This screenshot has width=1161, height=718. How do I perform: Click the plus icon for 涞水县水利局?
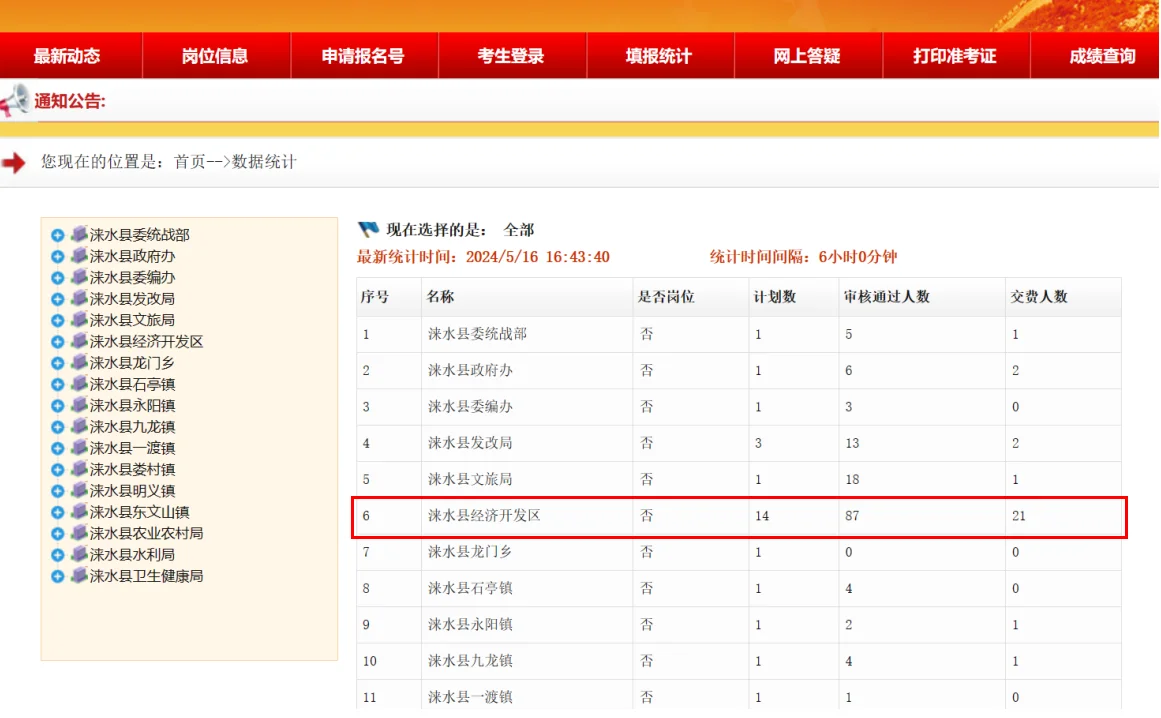[58, 556]
